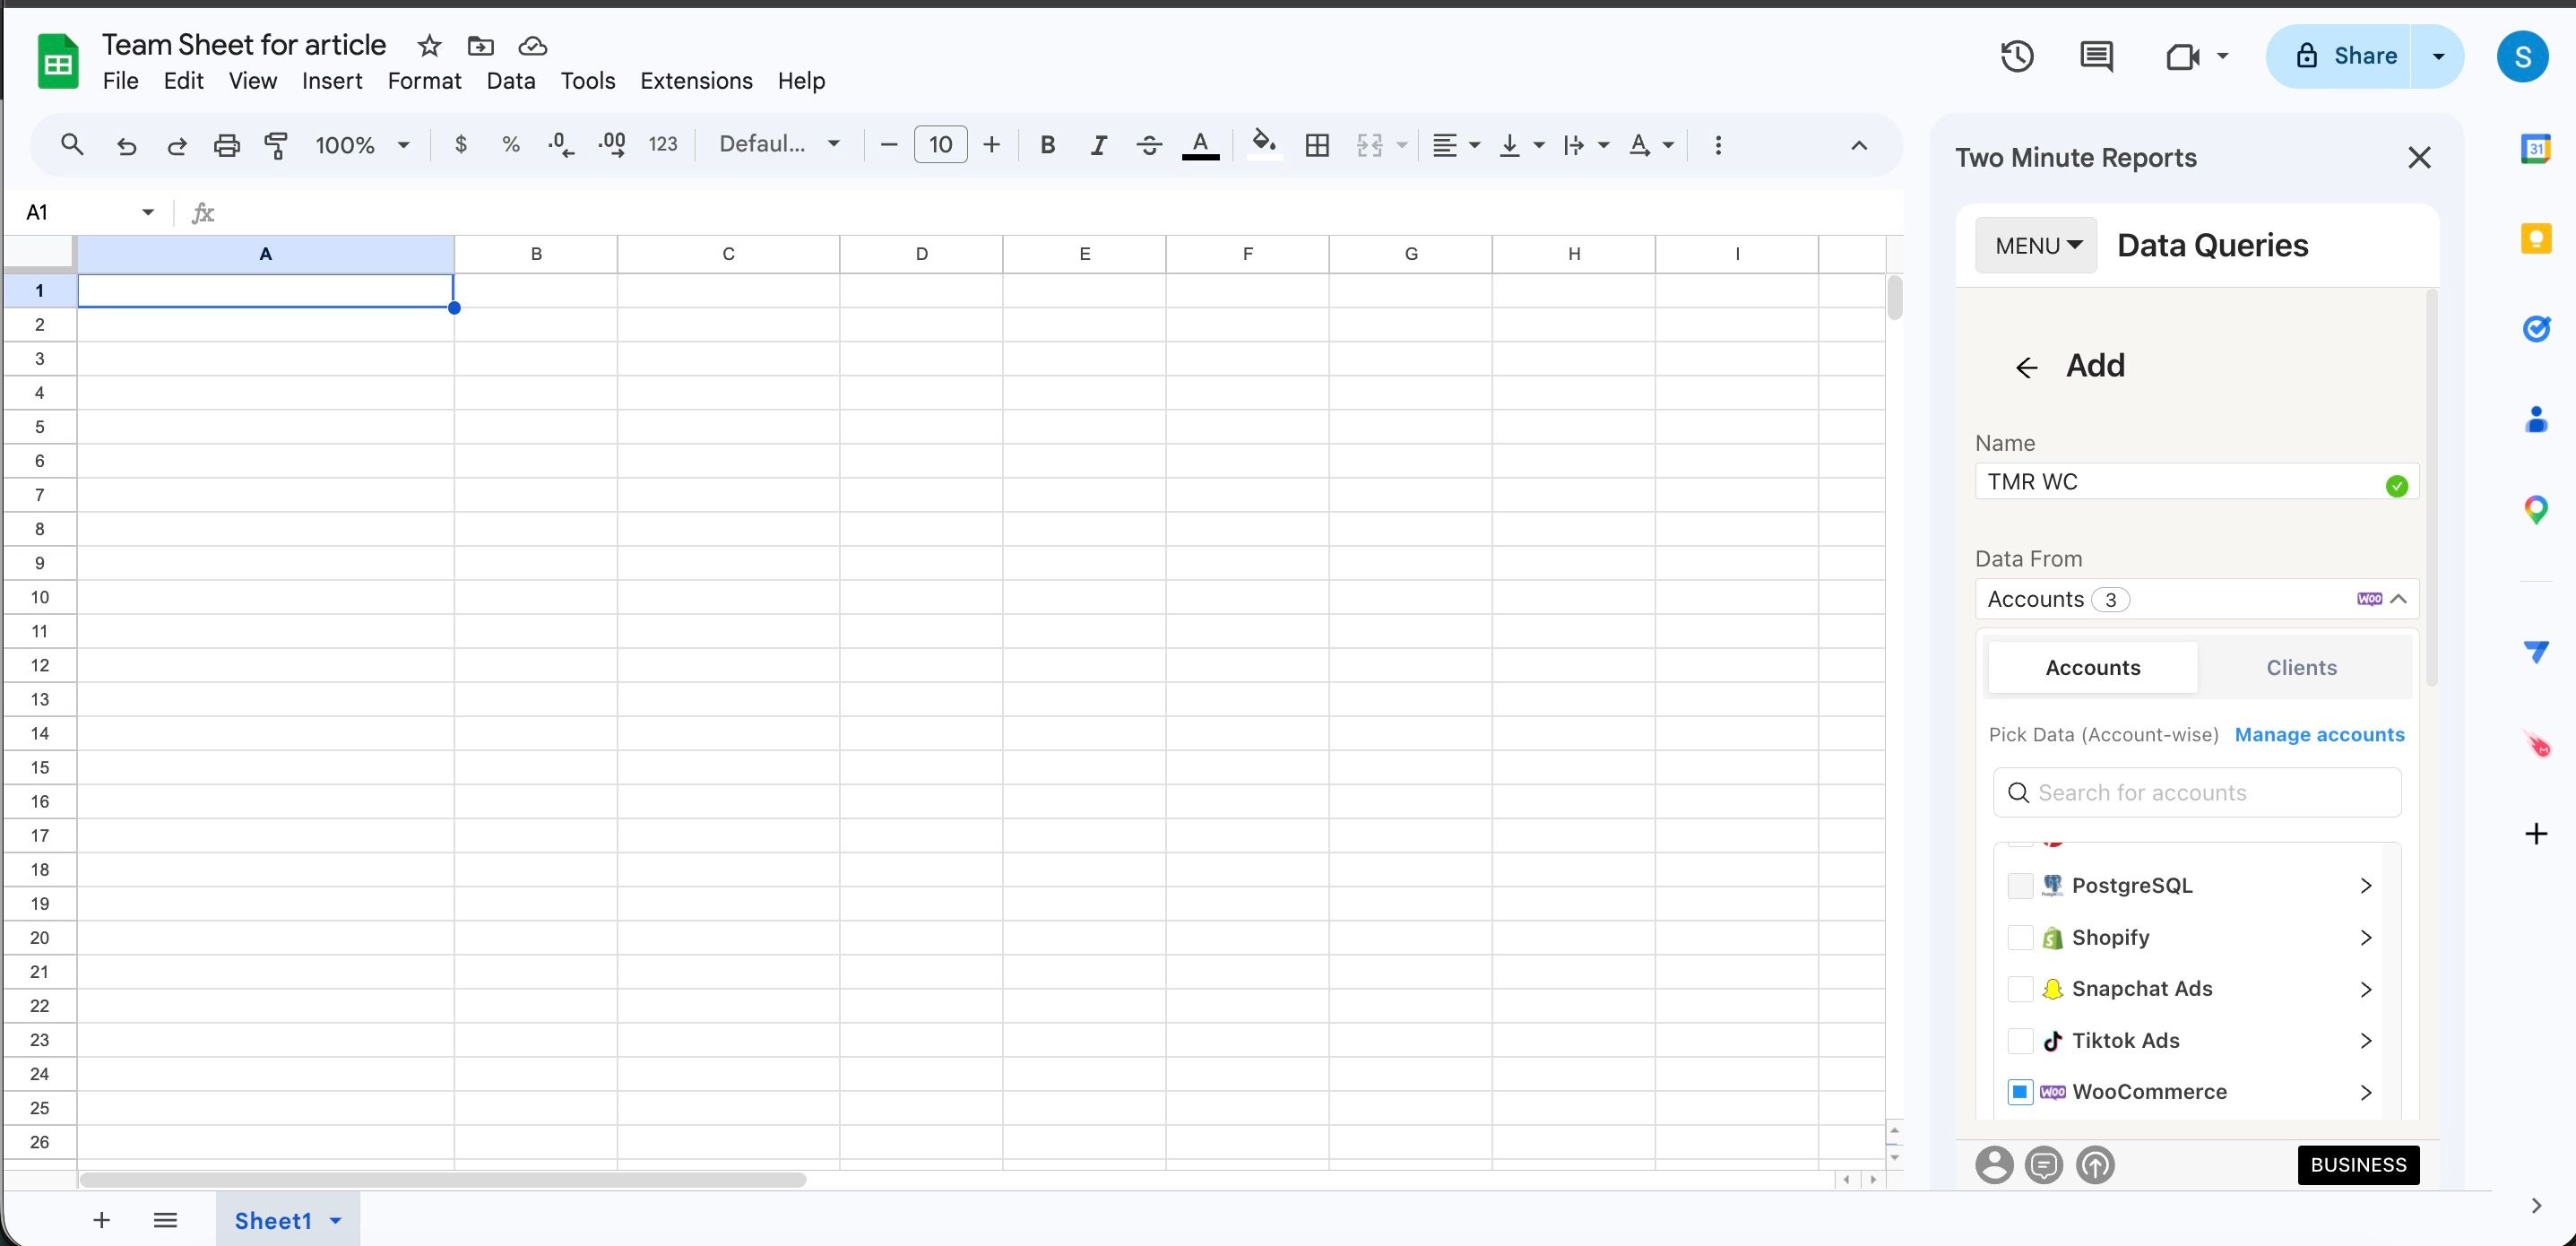This screenshot has width=2576, height=1246.
Task: Click the Manage accounts link
Action: [x=2321, y=734]
